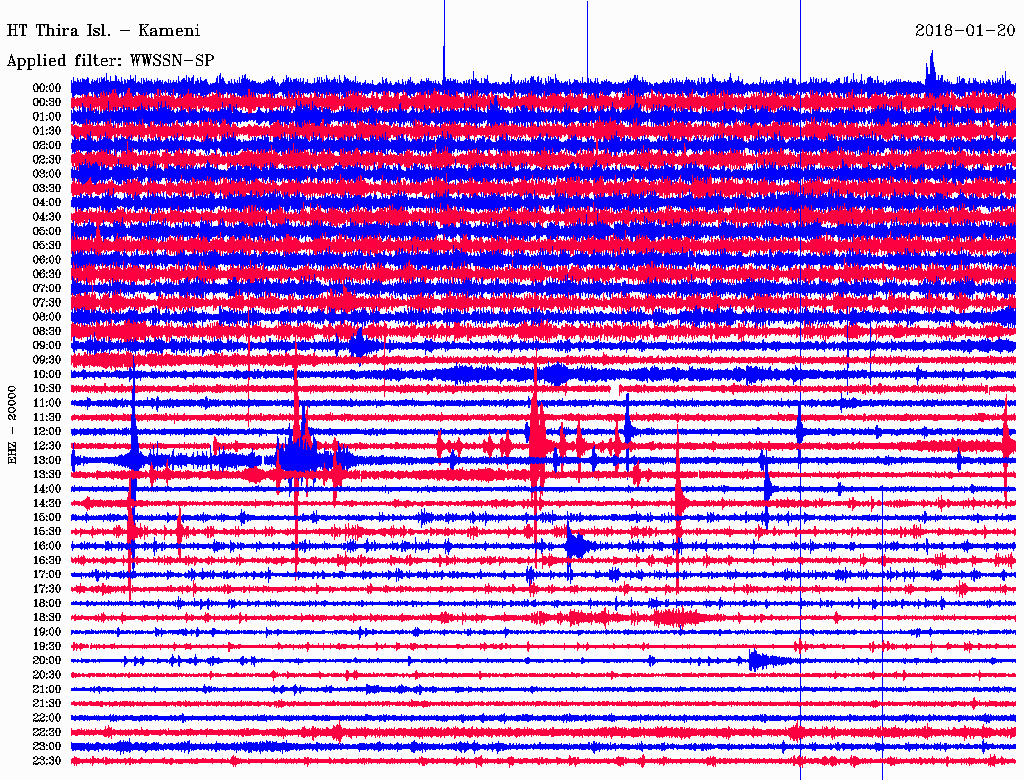Select the 00:00 time label

click(47, 88)
